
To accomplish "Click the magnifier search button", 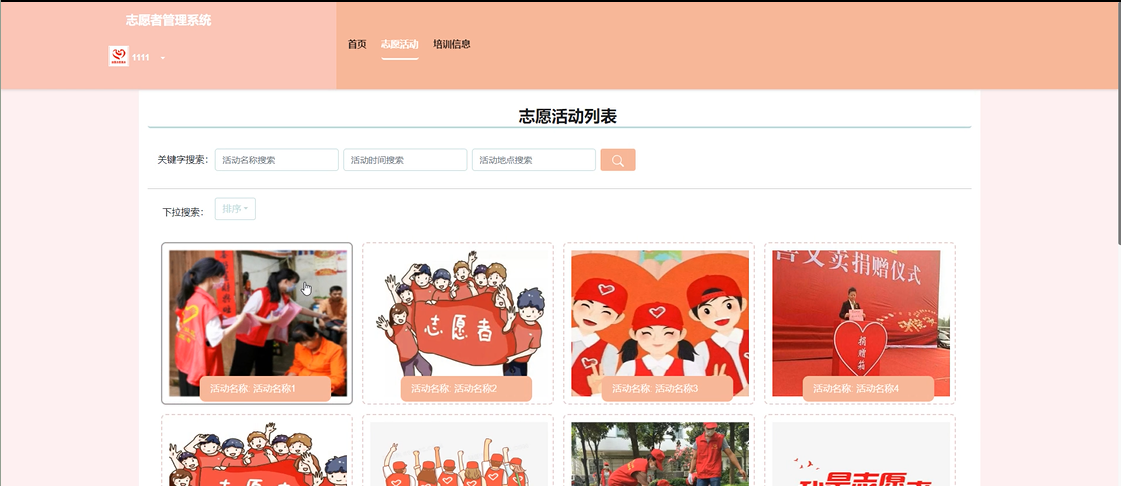I will (x=618, y=160).
